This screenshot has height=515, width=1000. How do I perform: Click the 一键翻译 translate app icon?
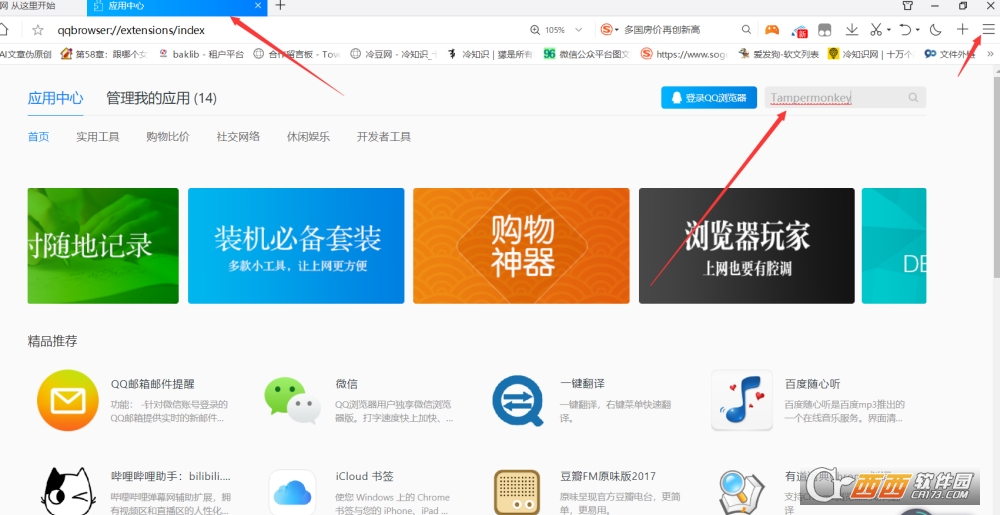coord(518,400)
